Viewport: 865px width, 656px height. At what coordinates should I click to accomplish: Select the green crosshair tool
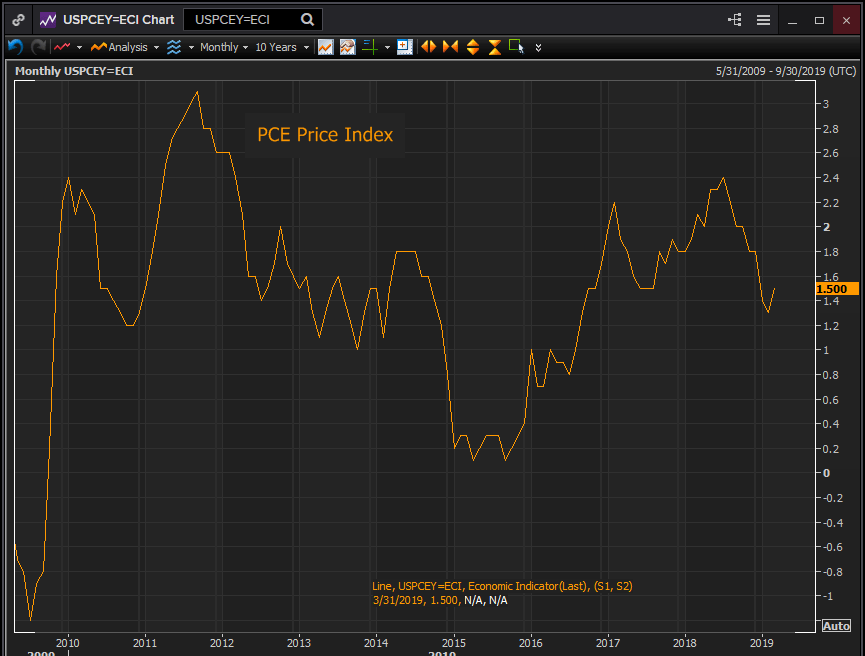coord(370,47)
